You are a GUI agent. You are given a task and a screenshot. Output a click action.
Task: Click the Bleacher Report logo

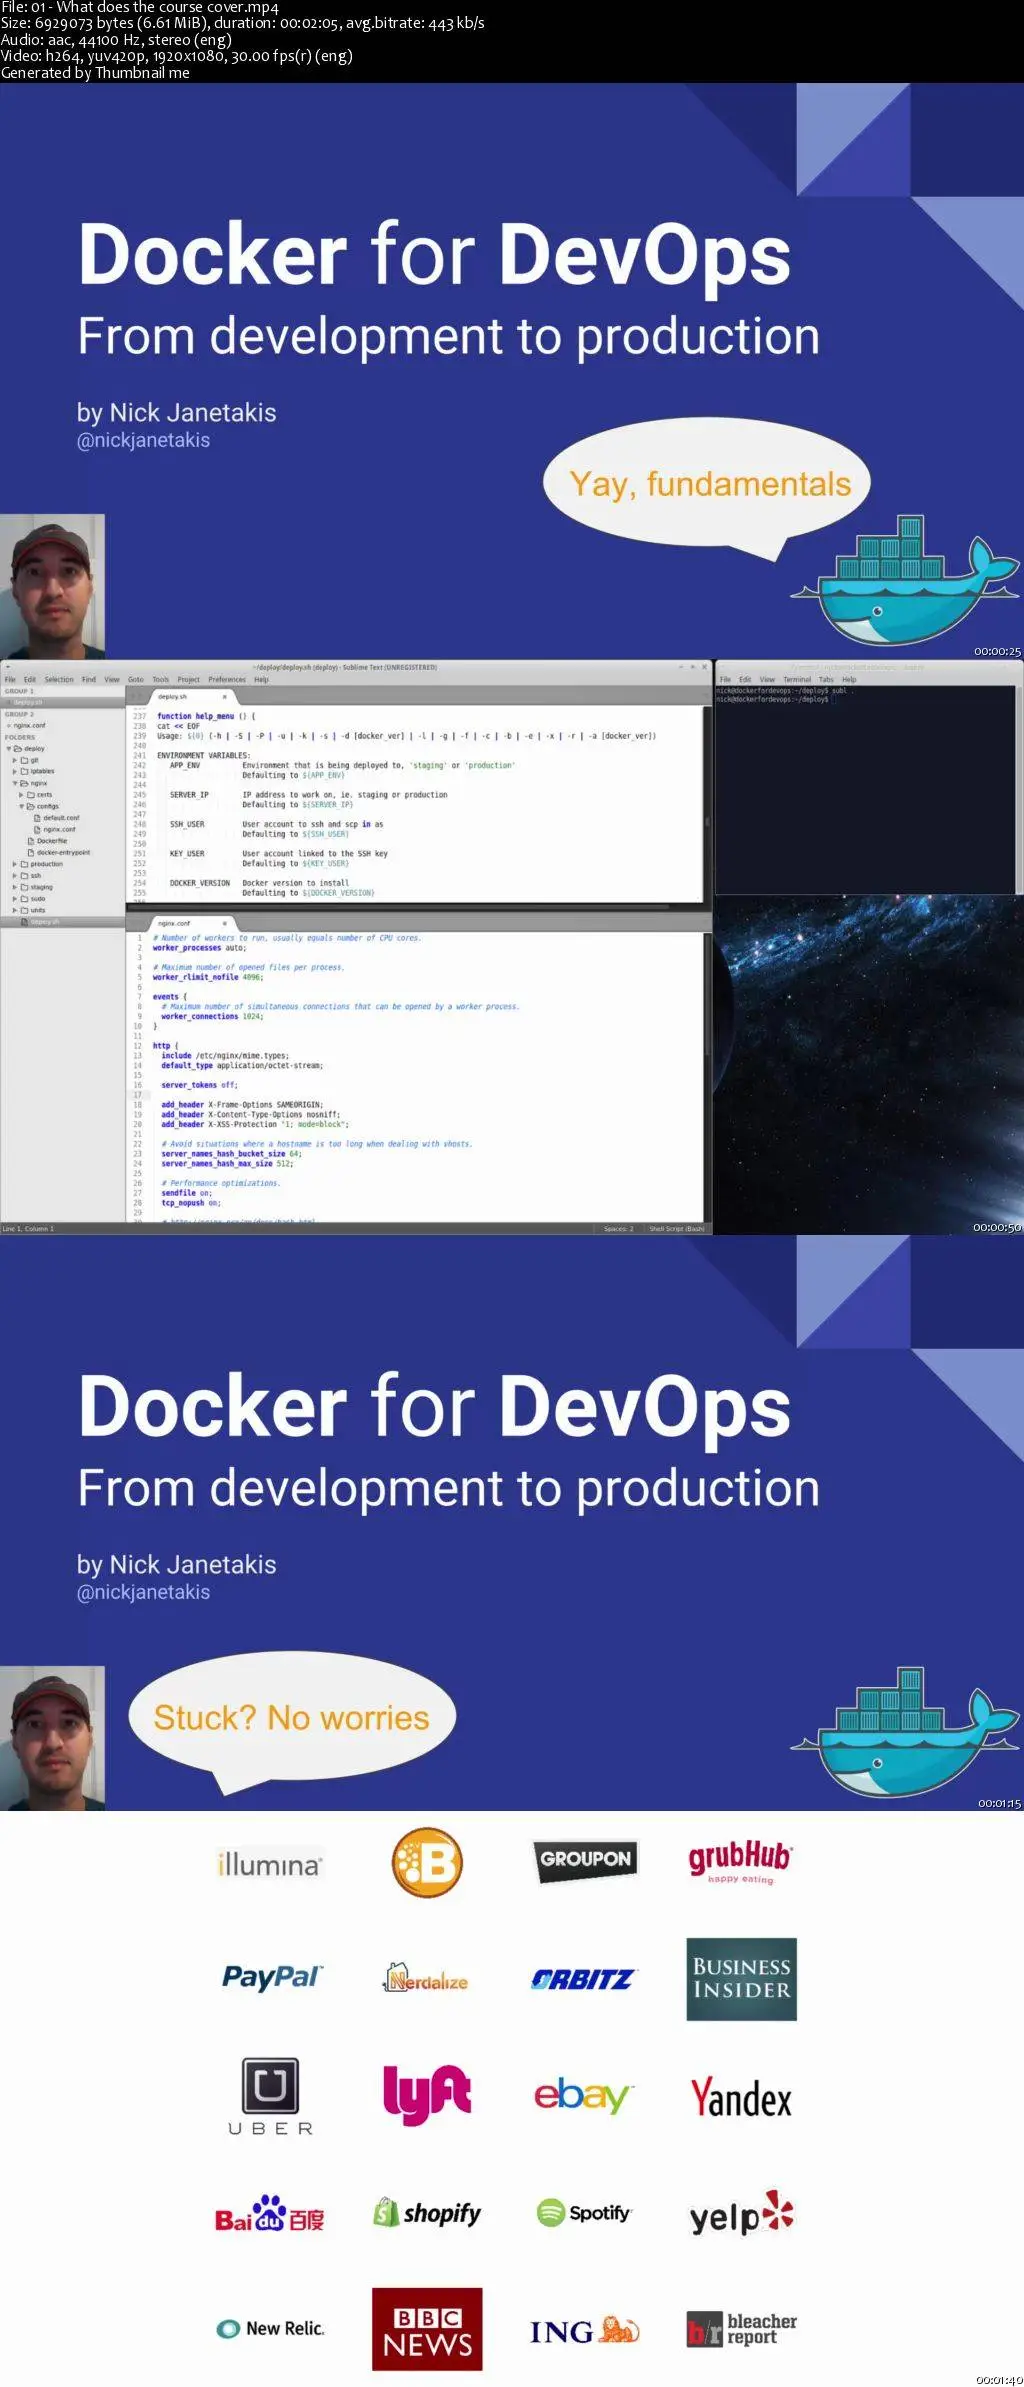[741, 2329]
